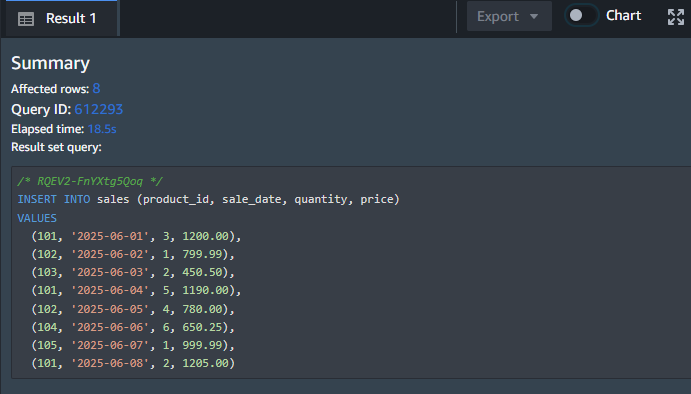
Task: Click the table grid icon on Result 1 tab
Action: click(26, 19)
